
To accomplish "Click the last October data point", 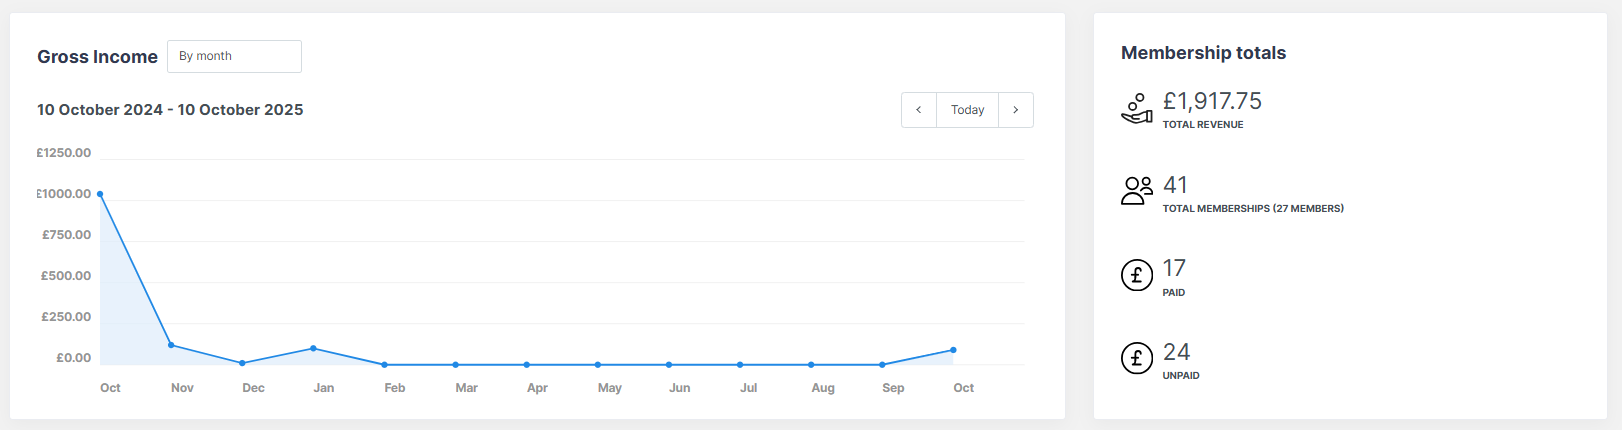I will (x=953, y=350).
